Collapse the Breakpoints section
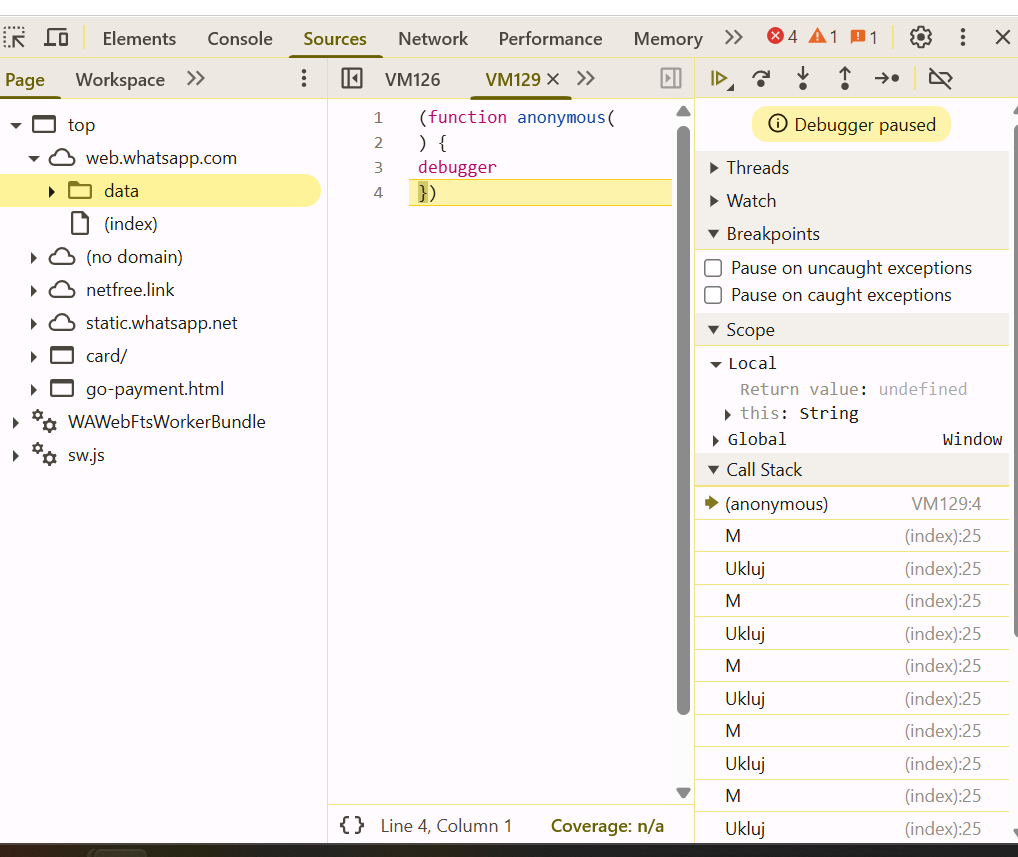Screen dimensions: 1018x857 (x=714, y=234)
